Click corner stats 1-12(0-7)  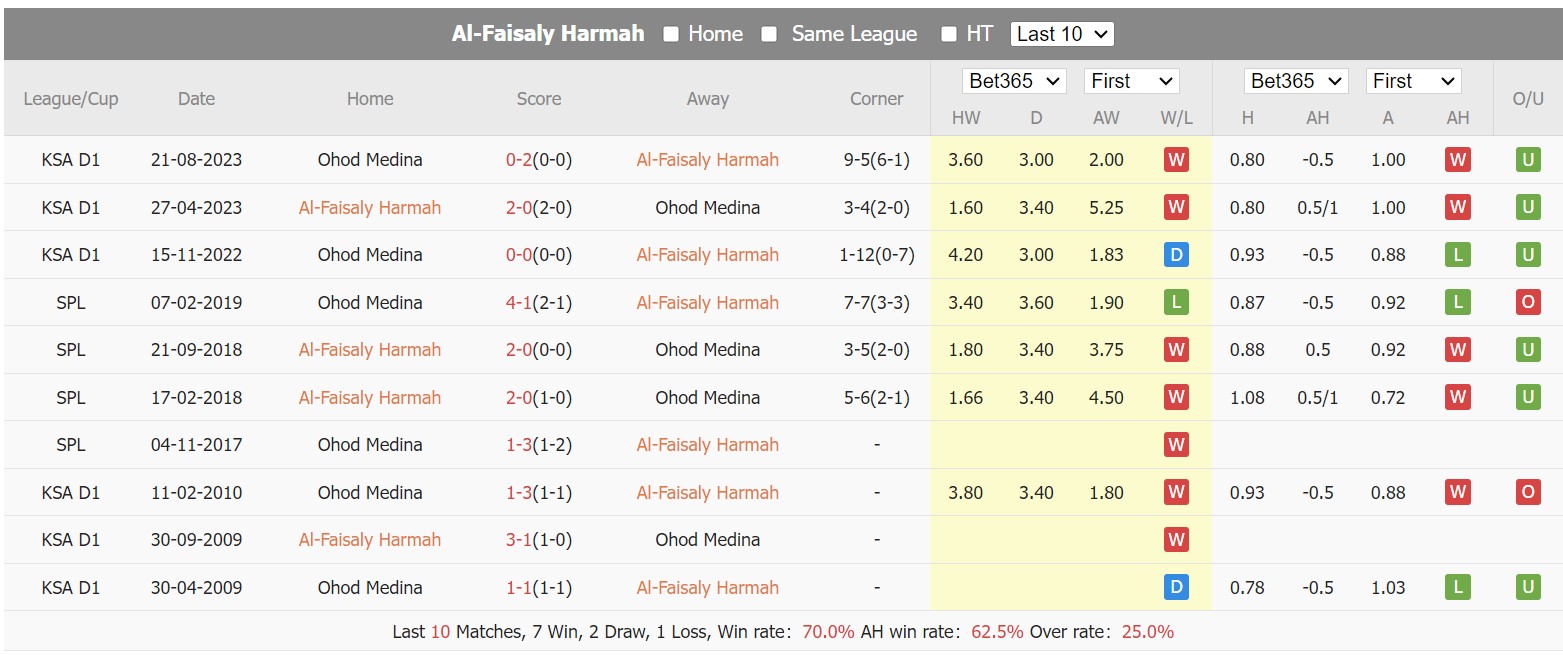[x=876, y=255]
